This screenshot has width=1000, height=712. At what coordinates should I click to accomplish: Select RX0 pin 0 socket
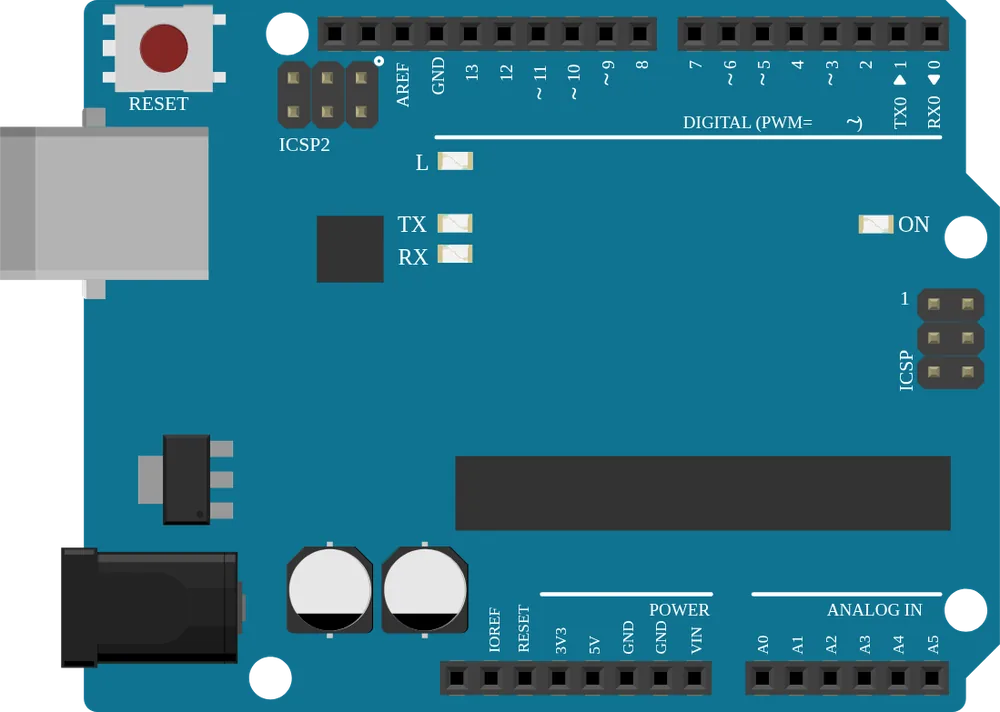click(932, 33)
